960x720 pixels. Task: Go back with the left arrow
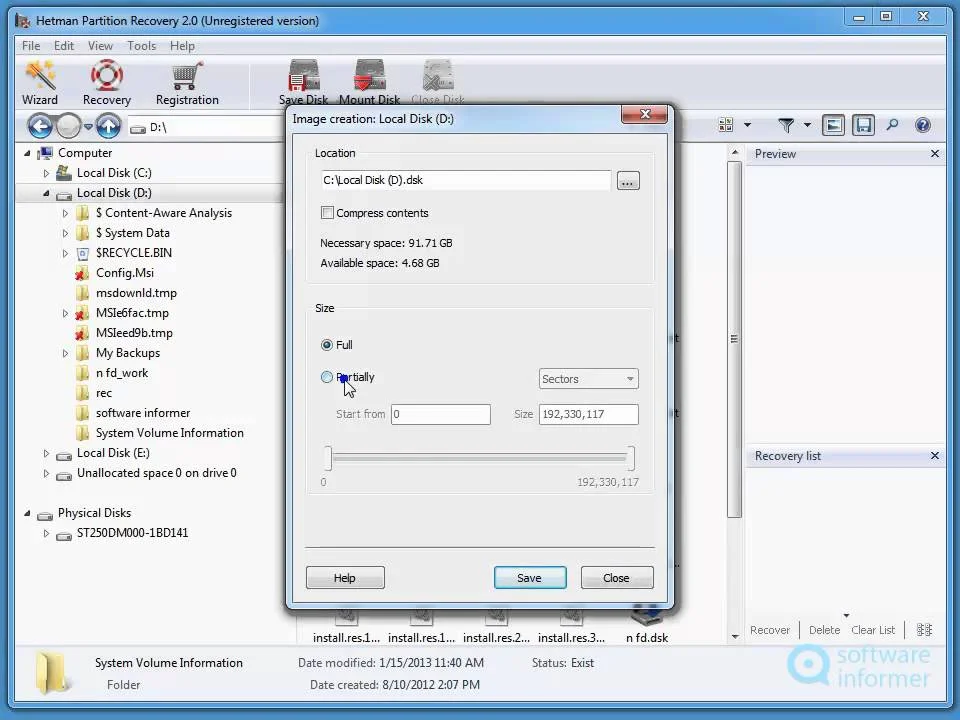40,127
